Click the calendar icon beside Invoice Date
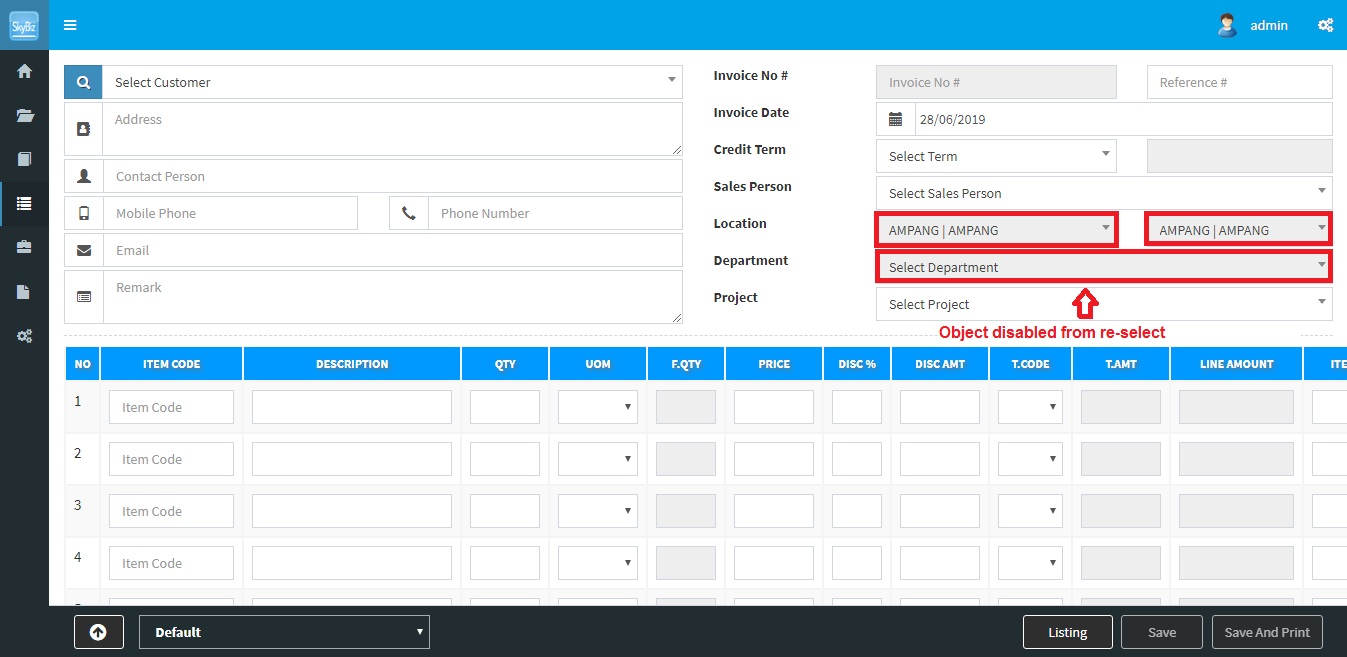This screenshot has width=1347, height=657. point(896,119)
